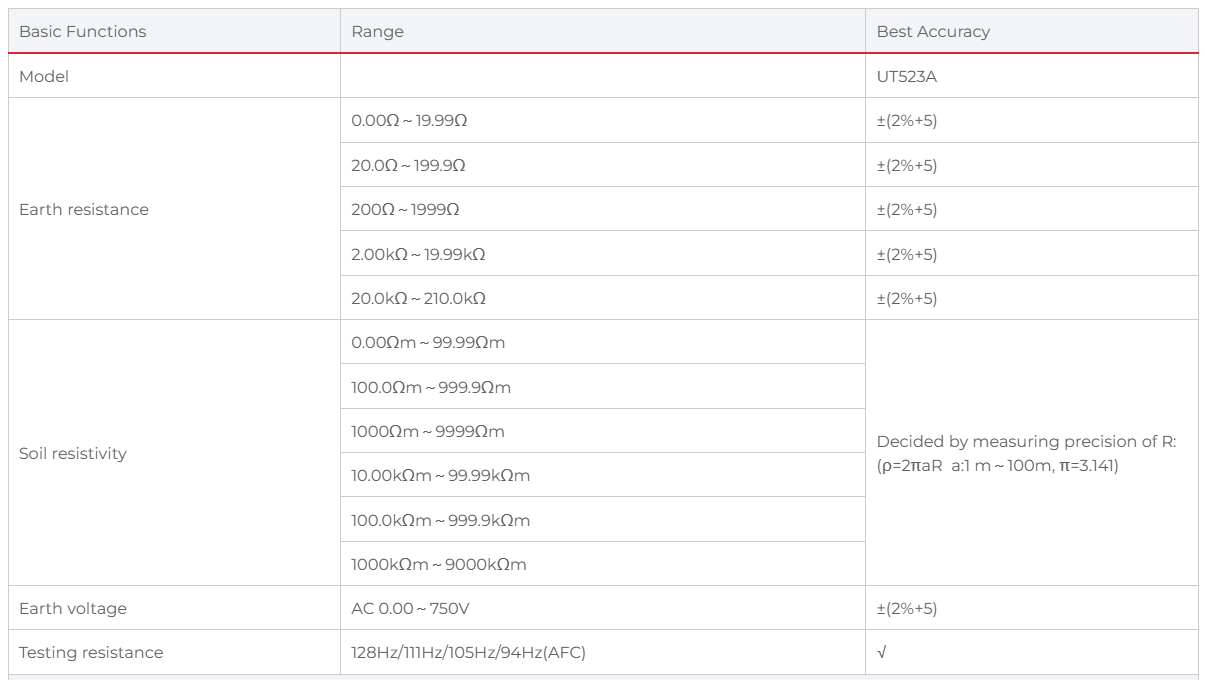Select the range '2.00kΩ ~ 19.99kΩ'
The width and height of the screenshot is (1205, 680).
[x=418, y=254]
